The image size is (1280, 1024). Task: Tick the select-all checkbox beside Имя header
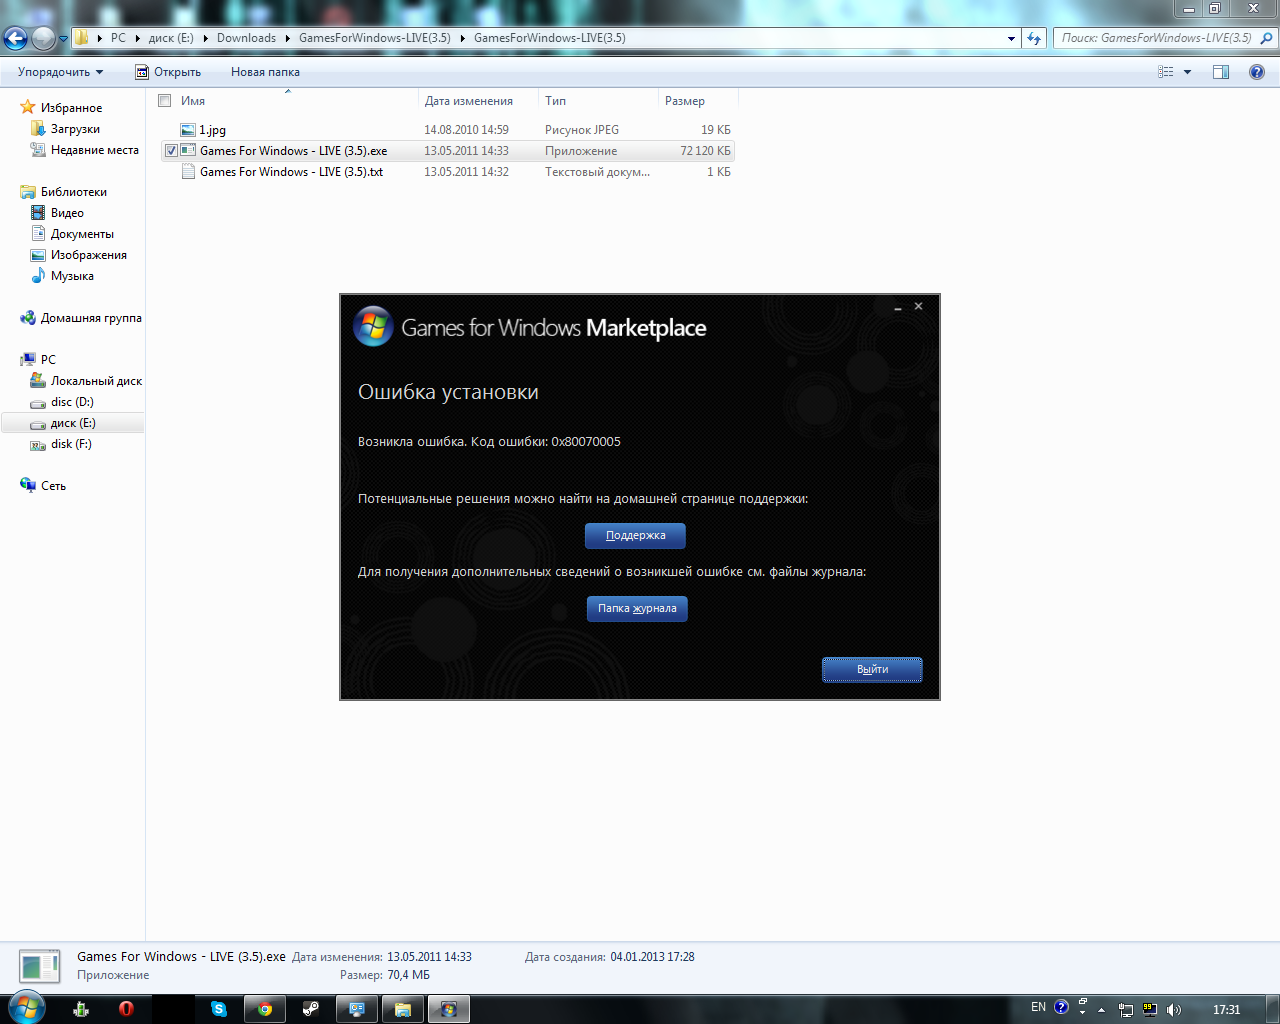pyautogui.click(x=165, y=101)
